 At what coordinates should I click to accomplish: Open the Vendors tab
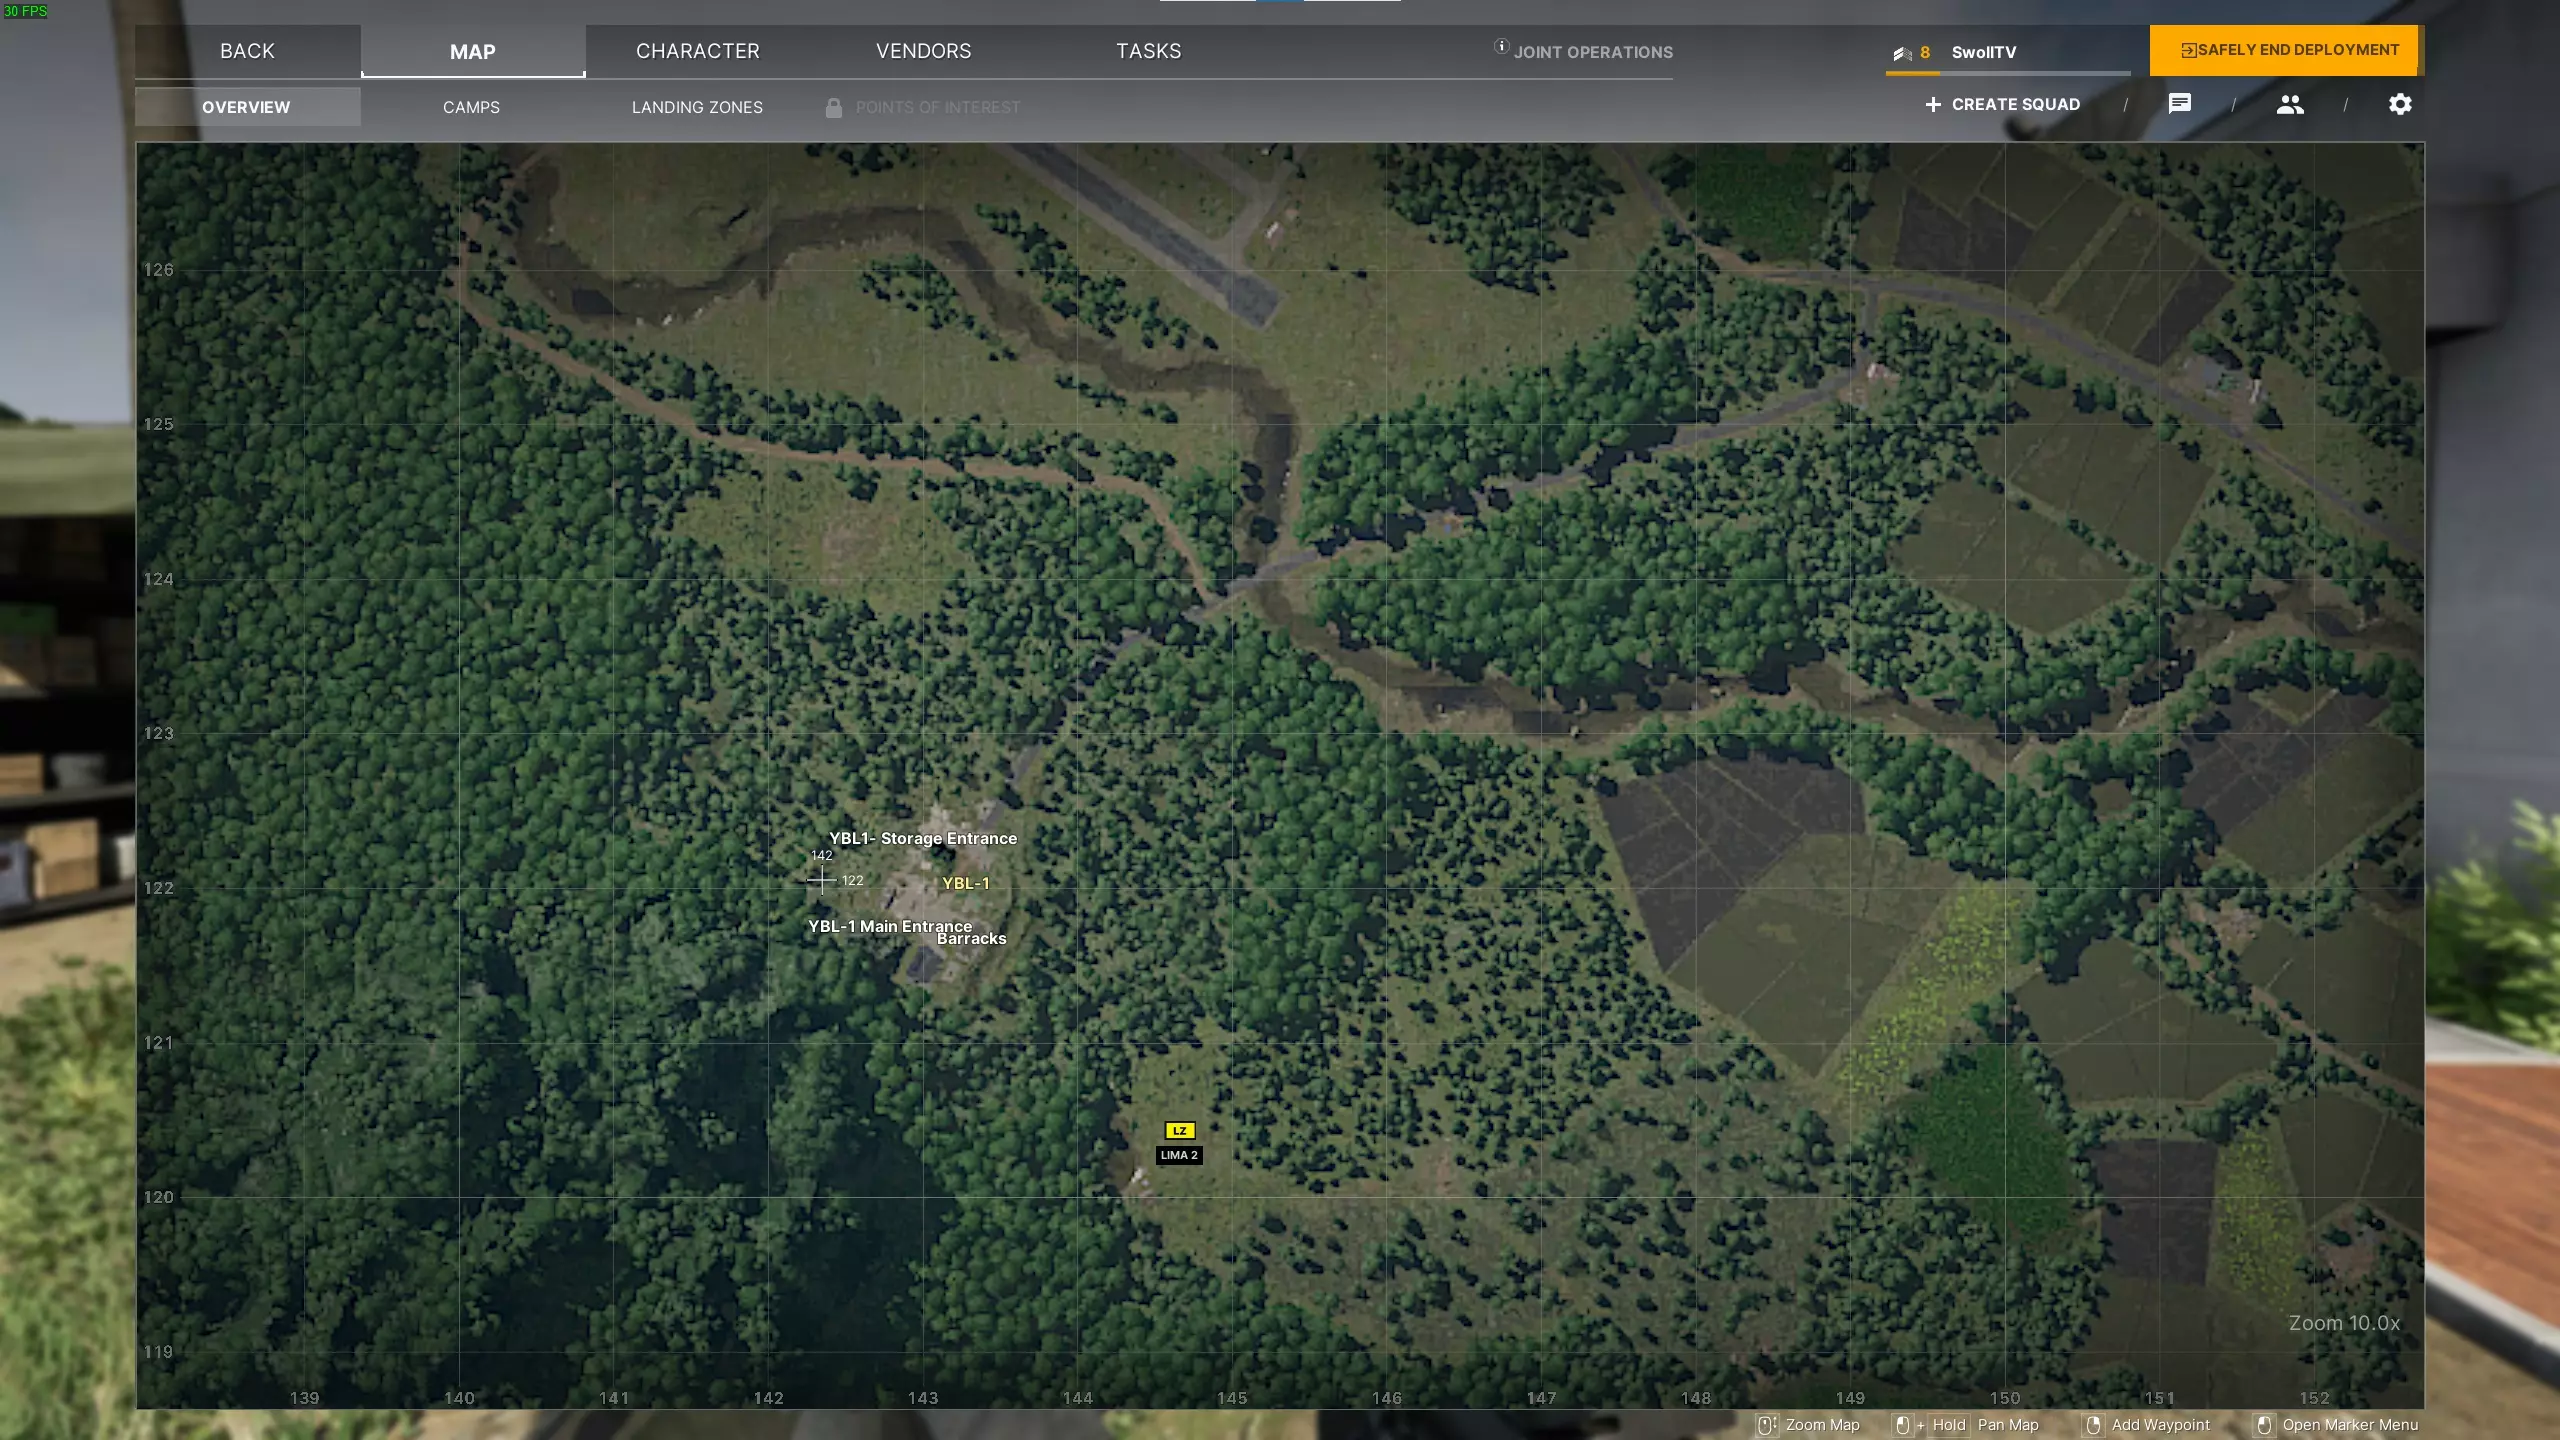[x=923, y=51]
